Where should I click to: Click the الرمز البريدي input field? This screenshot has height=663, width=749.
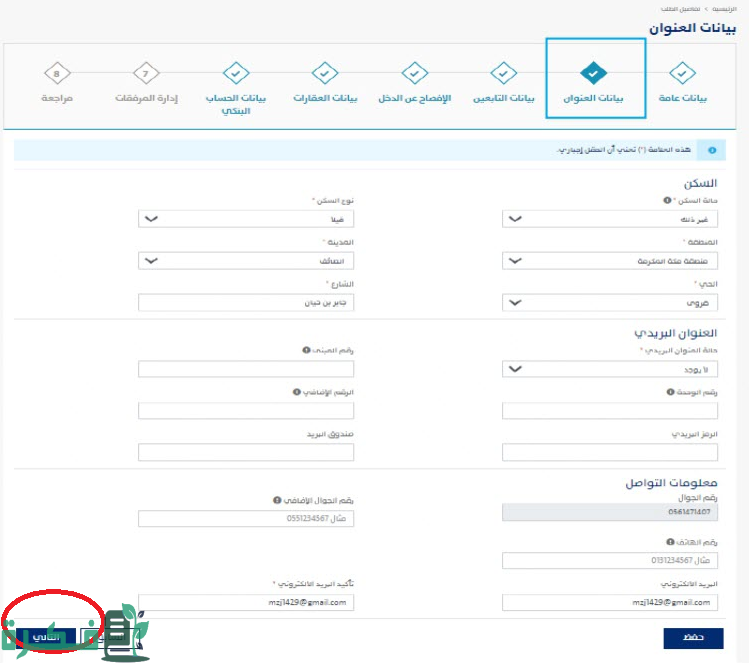(610, 452)
